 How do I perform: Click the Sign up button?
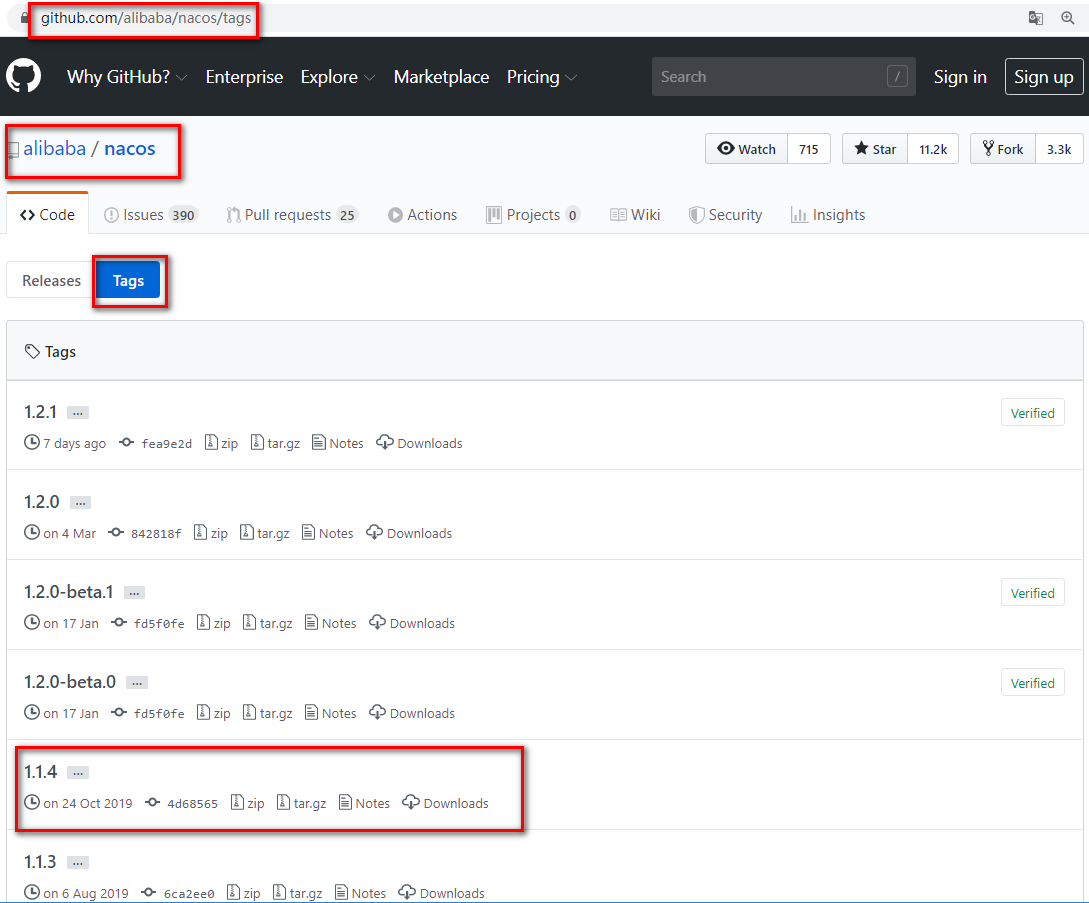[1044, 76]
